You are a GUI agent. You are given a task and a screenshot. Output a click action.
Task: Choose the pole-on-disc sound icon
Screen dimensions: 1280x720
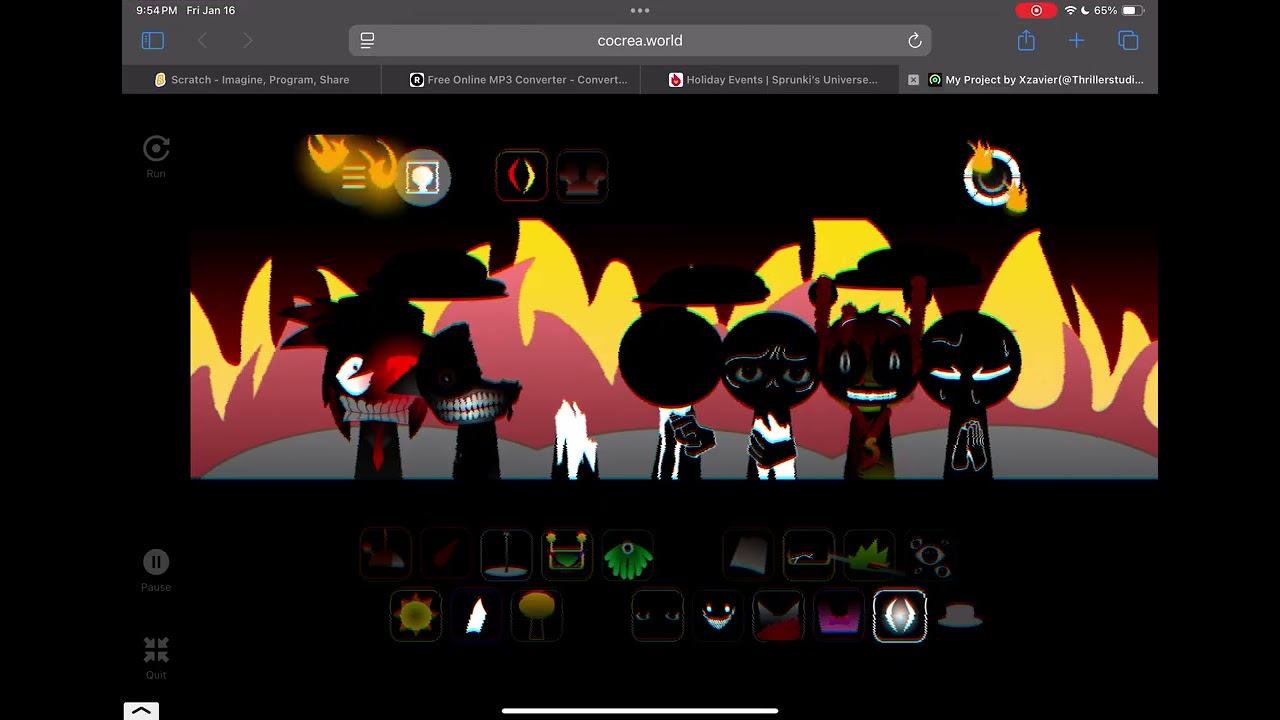(506, 554)
